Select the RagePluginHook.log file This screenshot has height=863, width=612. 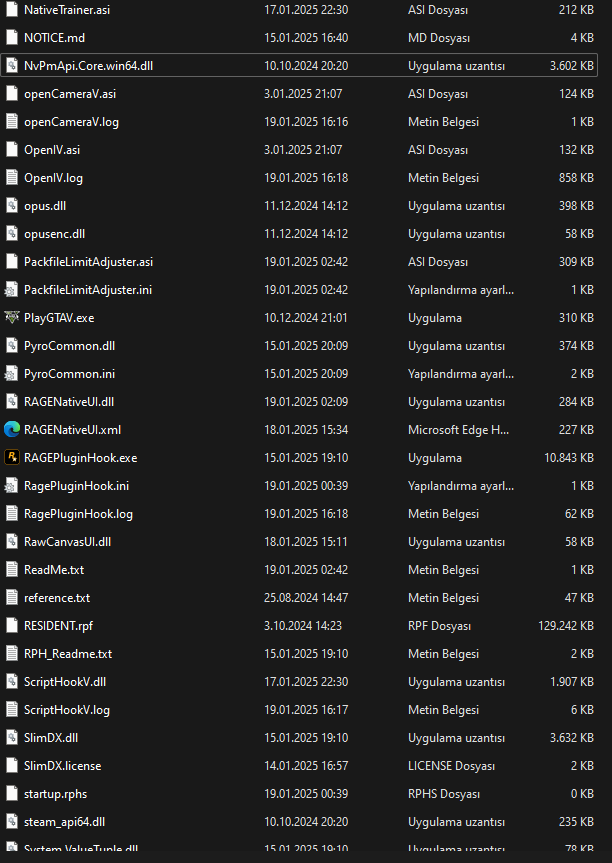pos(78,514)
